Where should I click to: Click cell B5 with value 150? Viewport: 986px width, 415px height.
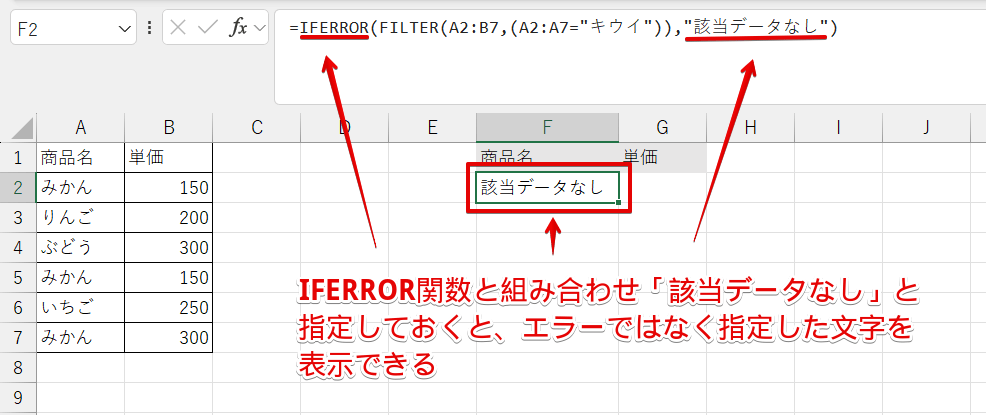169,277
